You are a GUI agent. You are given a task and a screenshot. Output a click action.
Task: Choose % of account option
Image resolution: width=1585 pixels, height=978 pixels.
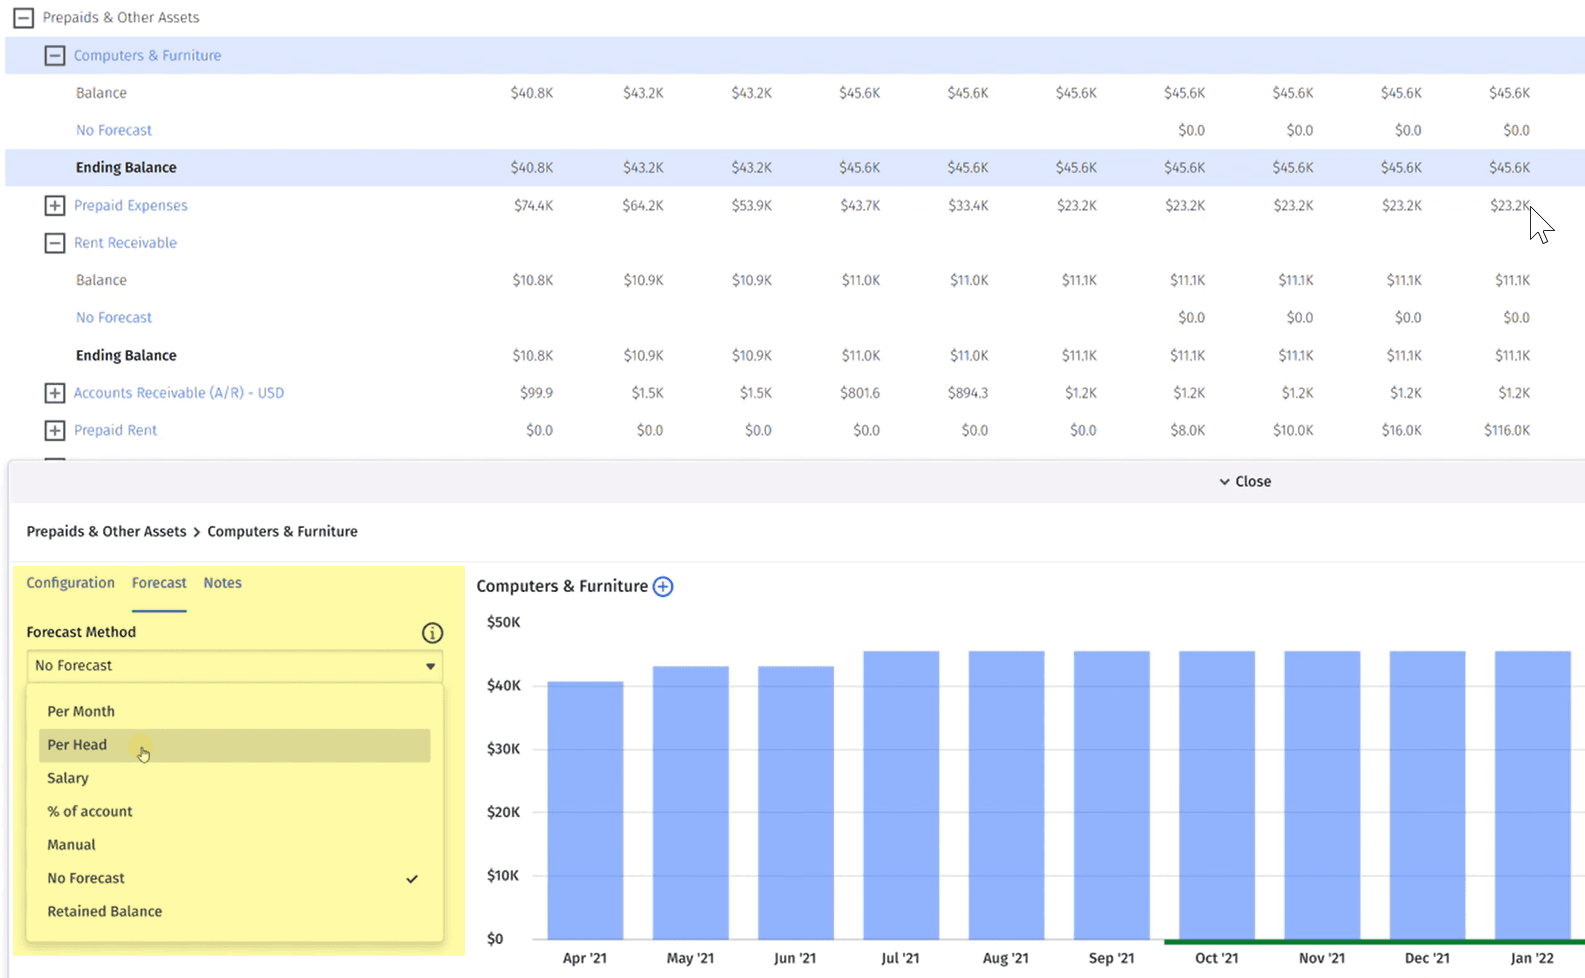90,812
